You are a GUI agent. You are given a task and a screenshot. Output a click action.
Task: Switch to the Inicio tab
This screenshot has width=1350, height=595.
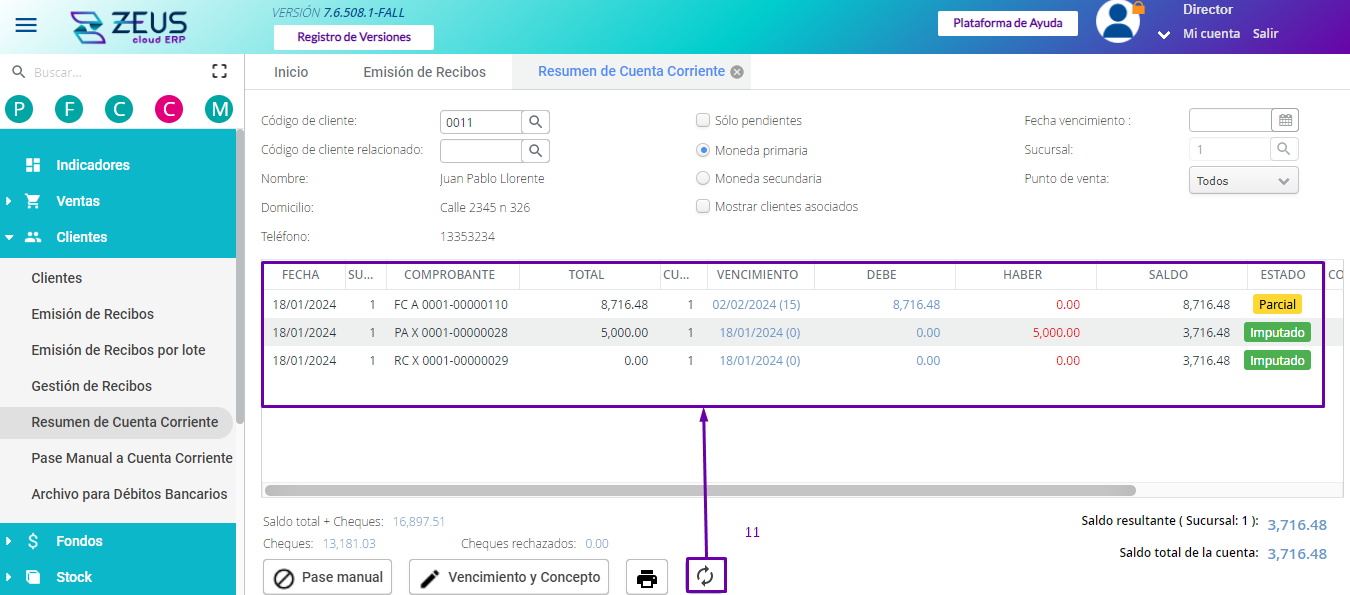291,72
